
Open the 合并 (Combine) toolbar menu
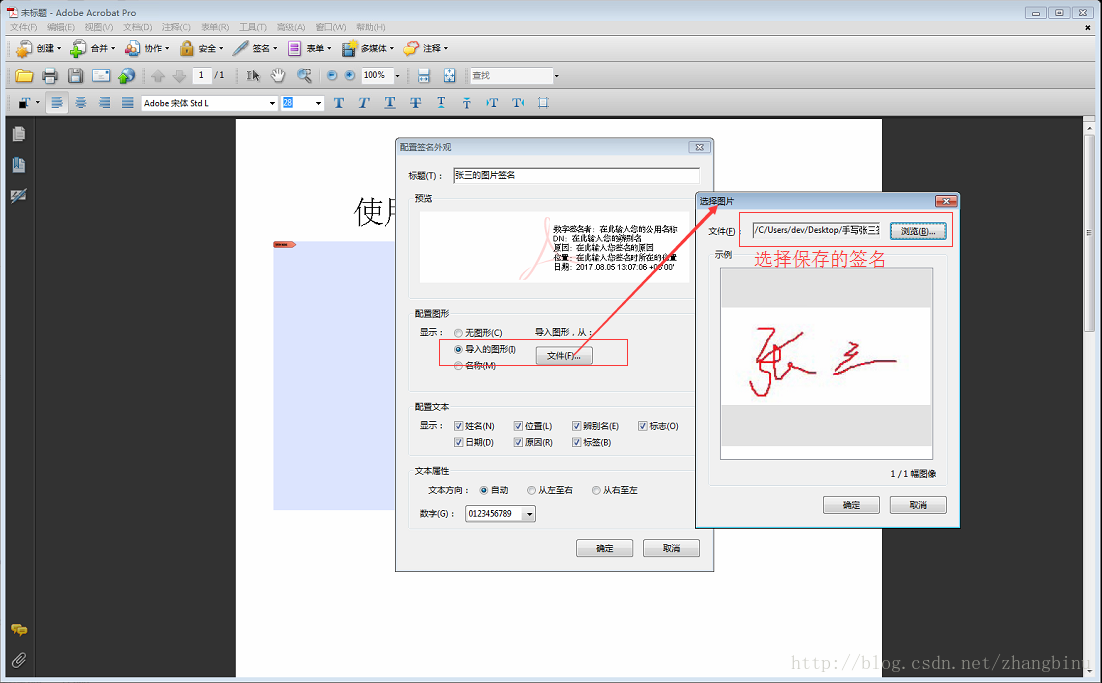coord(92,48)
